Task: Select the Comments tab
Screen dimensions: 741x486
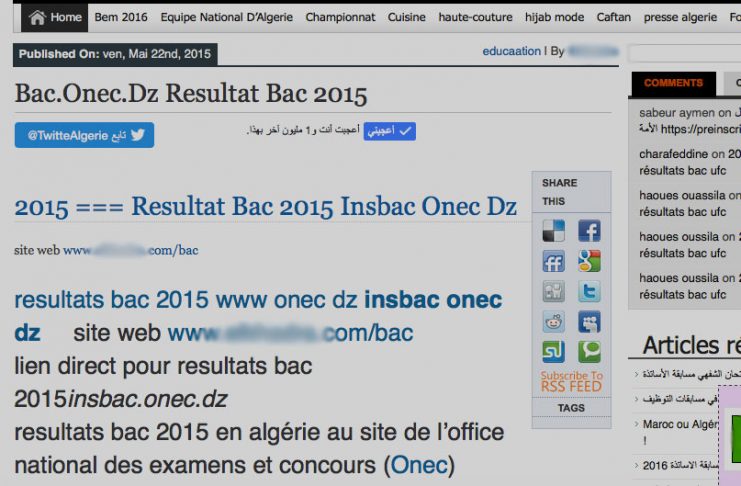Action: click(673, 83)
